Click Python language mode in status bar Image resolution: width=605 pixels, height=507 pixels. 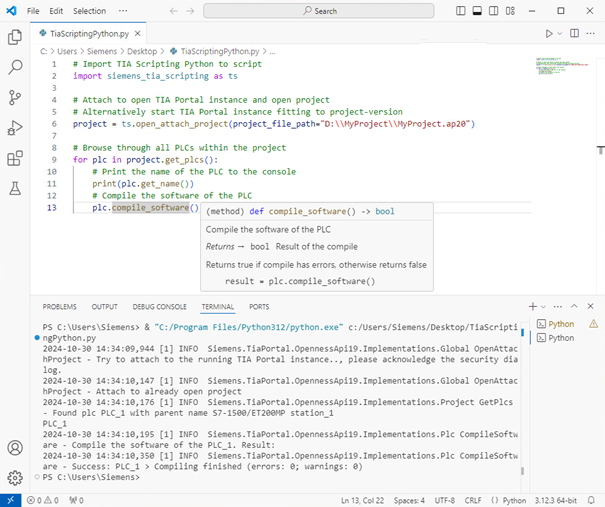[514, 500]
